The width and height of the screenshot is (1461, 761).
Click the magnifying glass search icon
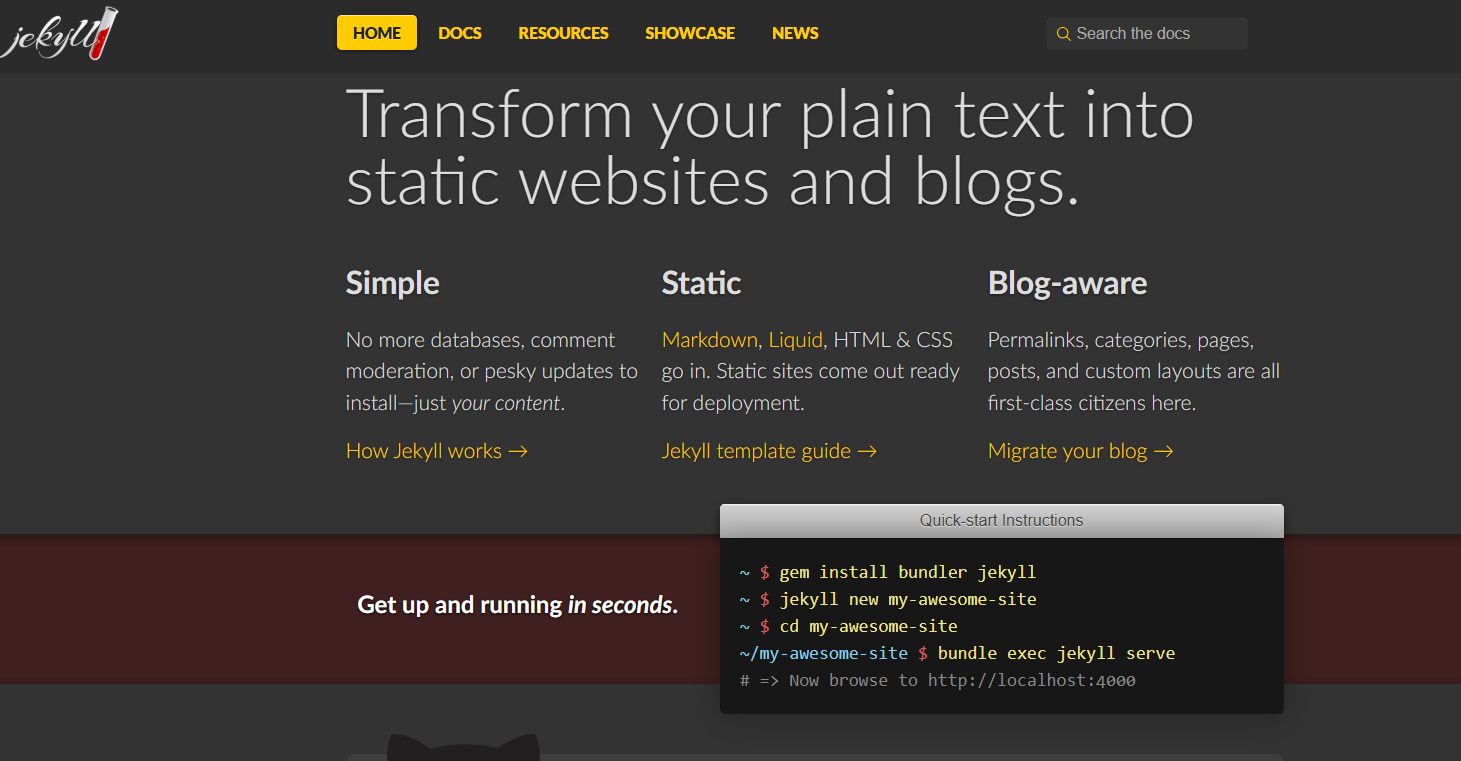point(1064,33)
